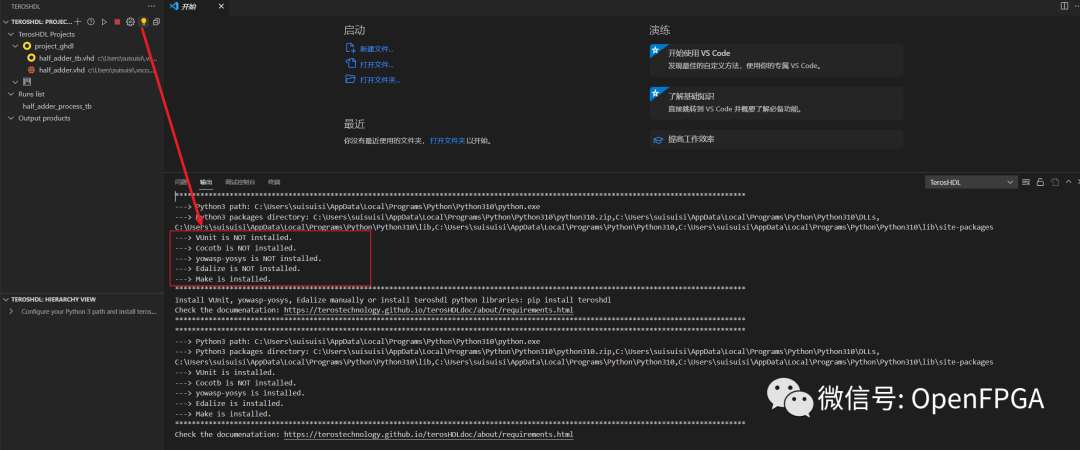Click the 'Edalize is installed.' output line

tap(229, 403)
